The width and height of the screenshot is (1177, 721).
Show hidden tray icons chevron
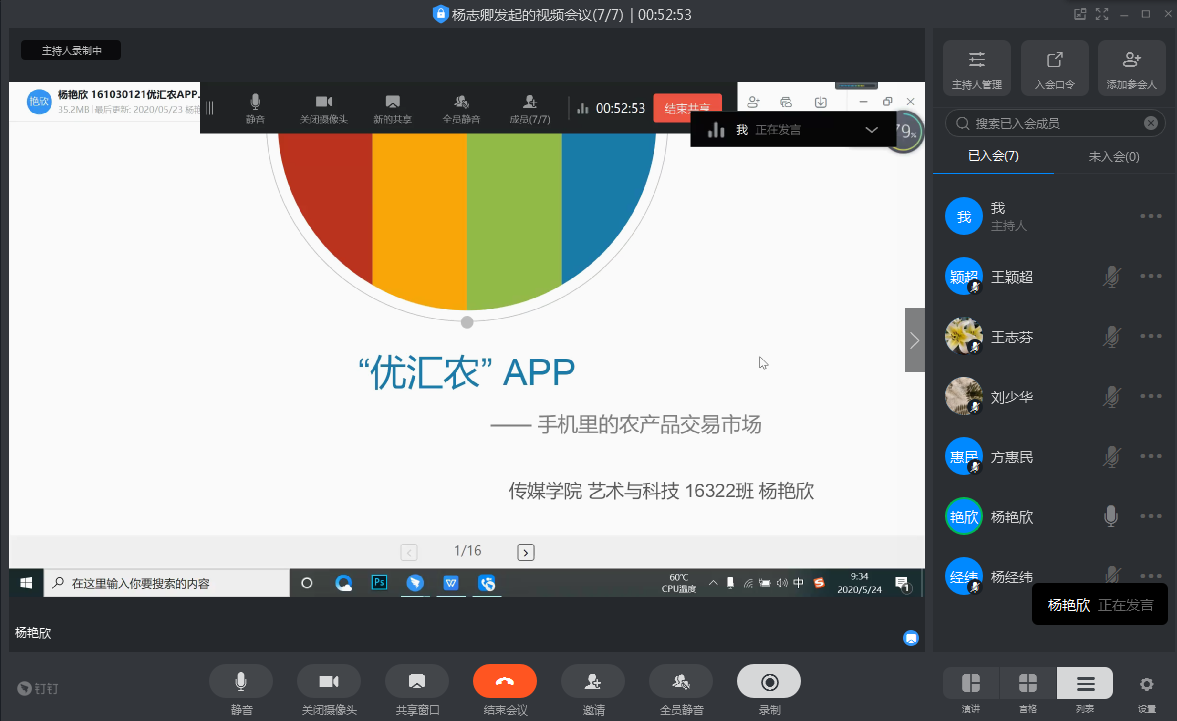tap(713, 583)
